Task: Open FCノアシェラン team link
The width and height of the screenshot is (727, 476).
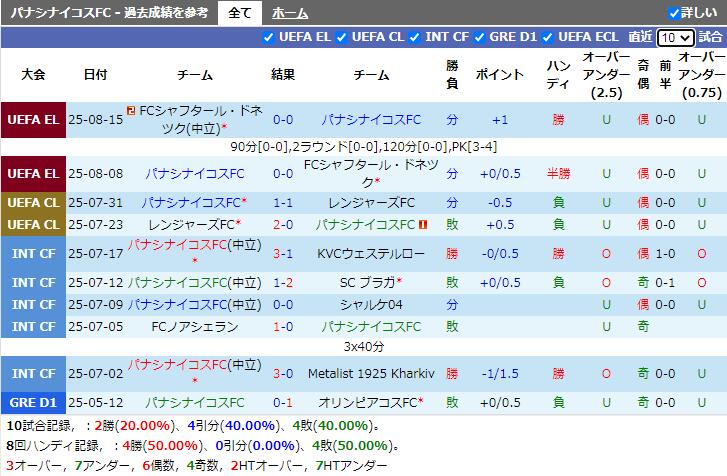Action: (x=195, y=326)
